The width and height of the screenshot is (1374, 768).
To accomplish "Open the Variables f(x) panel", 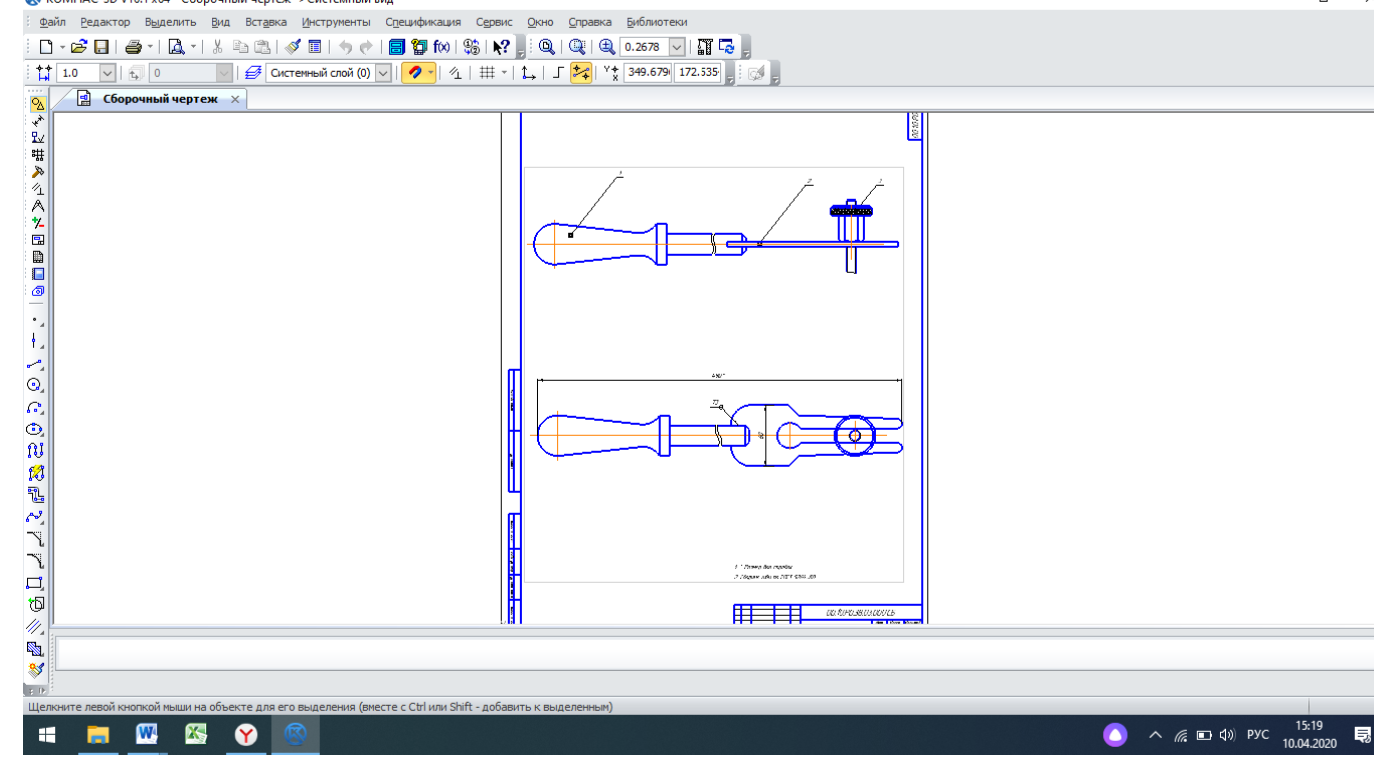I will [x=442, y=47].
